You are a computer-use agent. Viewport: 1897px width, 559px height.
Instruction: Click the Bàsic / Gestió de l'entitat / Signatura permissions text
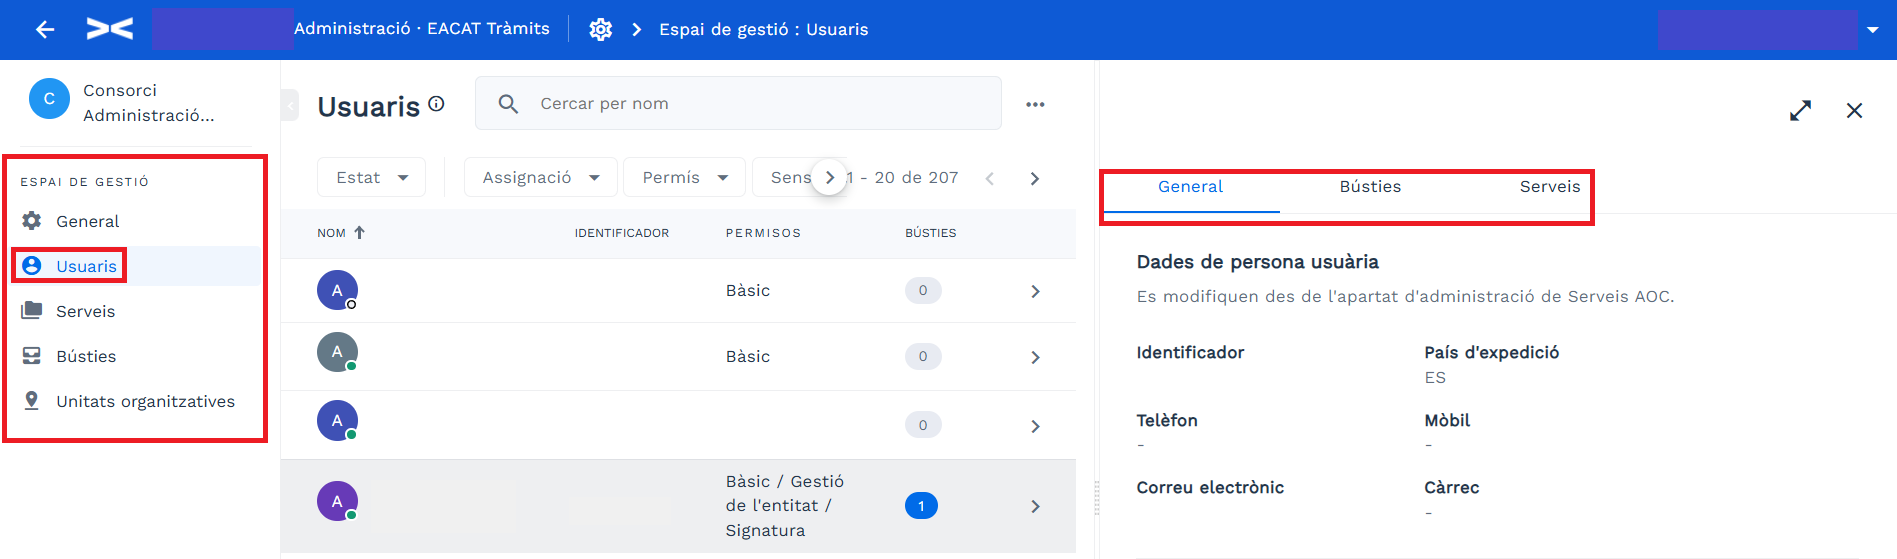point(785,506)
